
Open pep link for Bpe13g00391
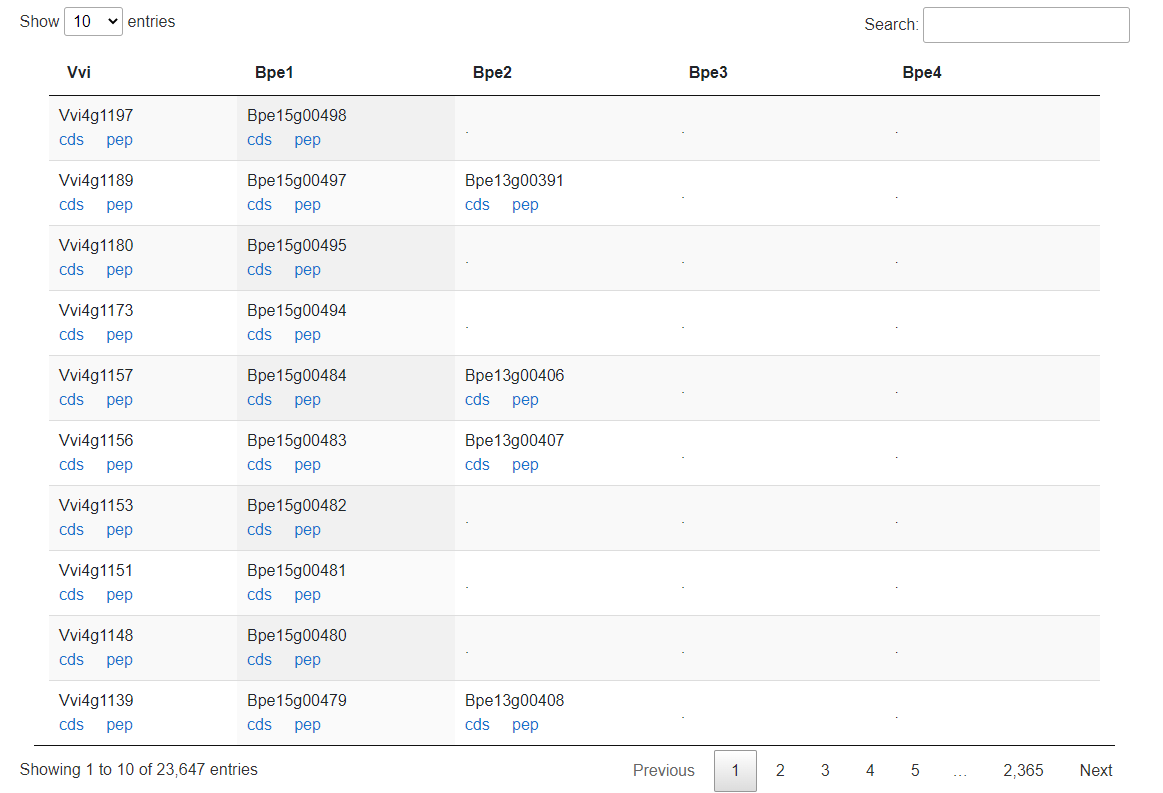[x=525, y=205]
